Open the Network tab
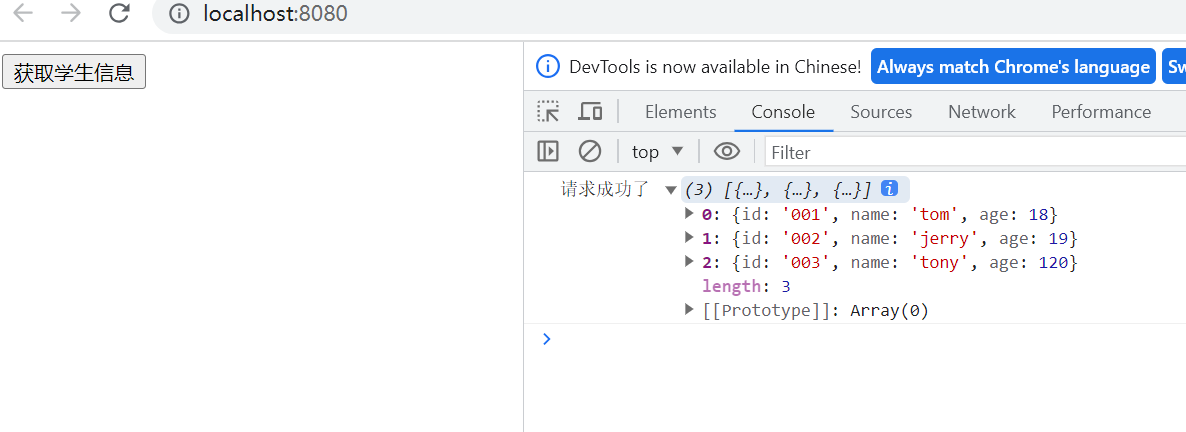1186x432 pixels. coord(981,112)
